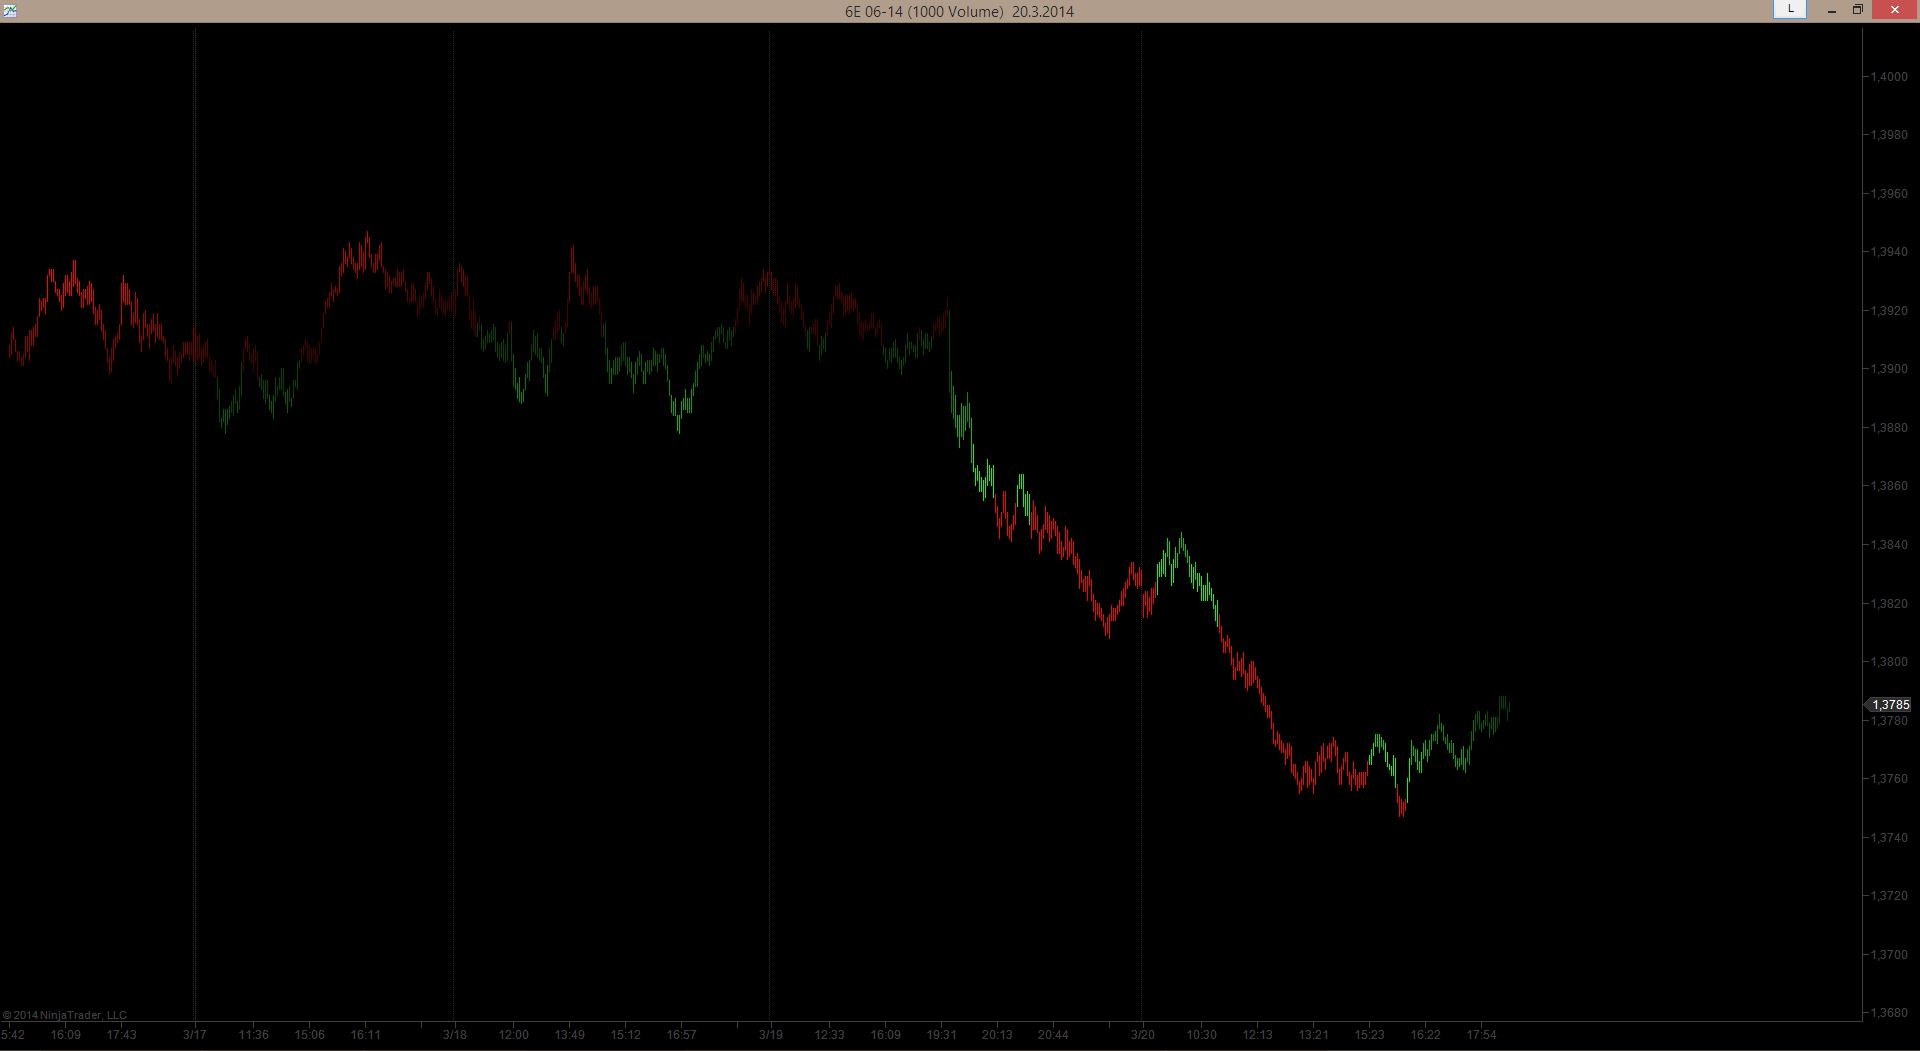Click the 20:13 time axis label
This screenshot has height=1051, width=1920.
click(x=998, y=1035)
